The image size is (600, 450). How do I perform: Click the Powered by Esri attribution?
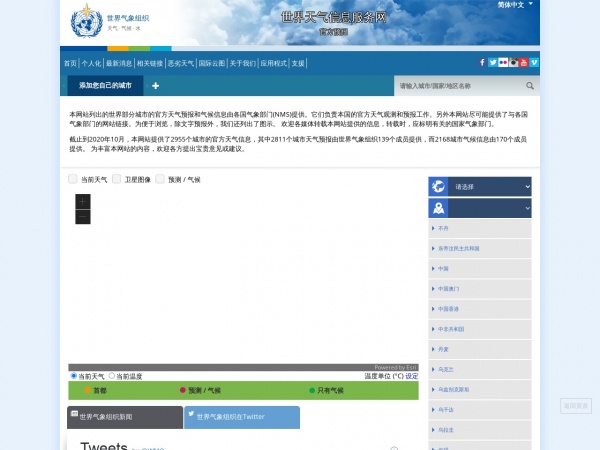(395, 367)
